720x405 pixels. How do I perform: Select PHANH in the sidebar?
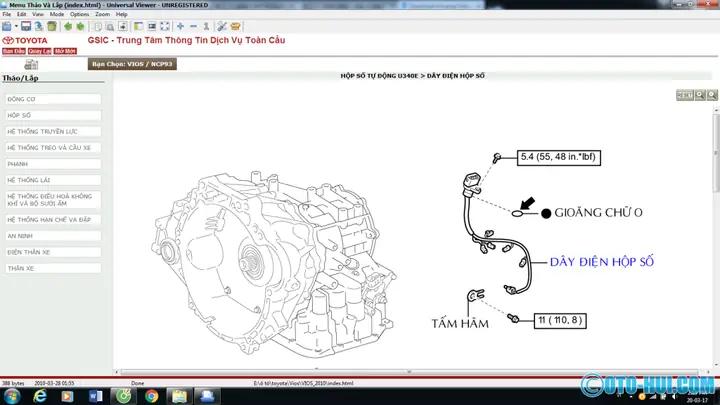[x=53, y=164]
